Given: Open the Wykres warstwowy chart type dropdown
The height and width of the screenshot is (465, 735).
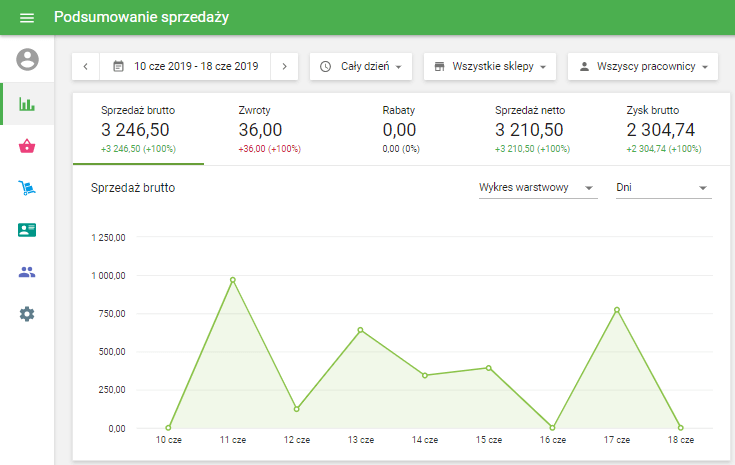Looking at the screenshot, I should coord(537,188).
